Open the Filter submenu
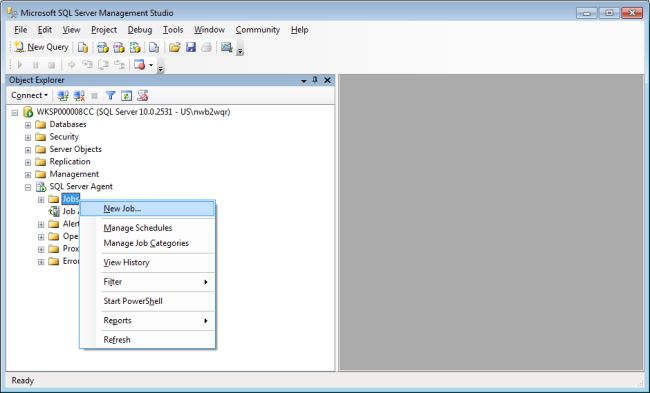The image size is (650, 393). 148,282
